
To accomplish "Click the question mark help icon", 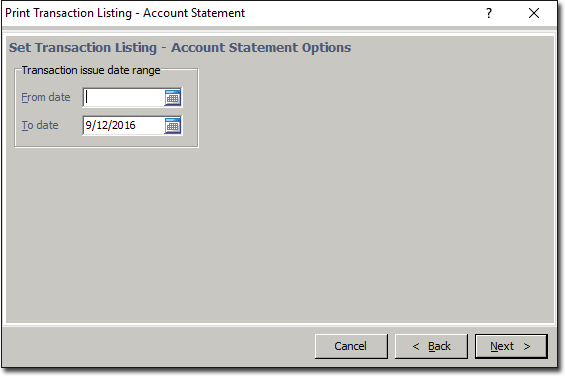I will tap(489, 13).
